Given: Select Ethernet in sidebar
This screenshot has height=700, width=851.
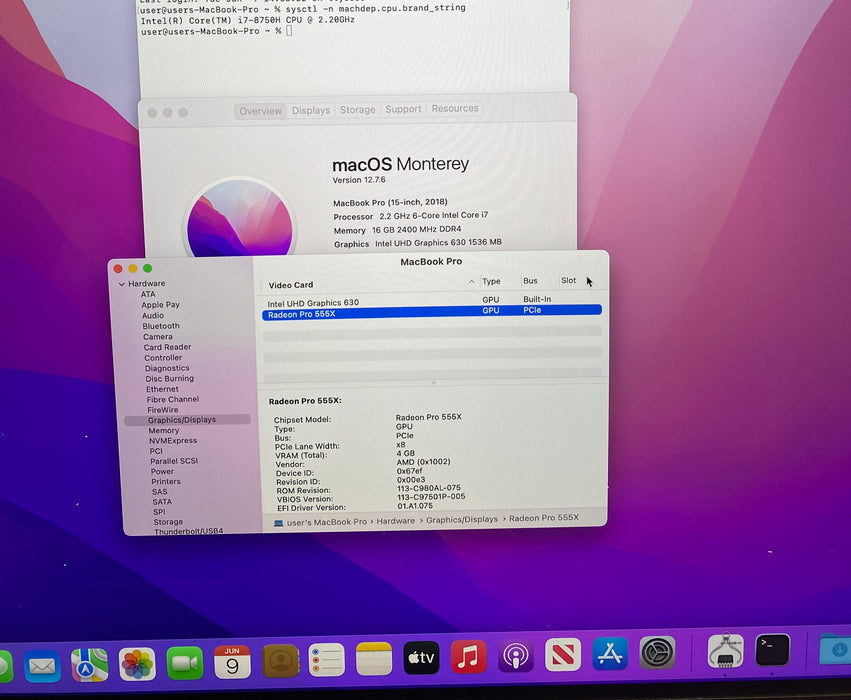Looking at the screenshot, I should [x=162, y=389].
